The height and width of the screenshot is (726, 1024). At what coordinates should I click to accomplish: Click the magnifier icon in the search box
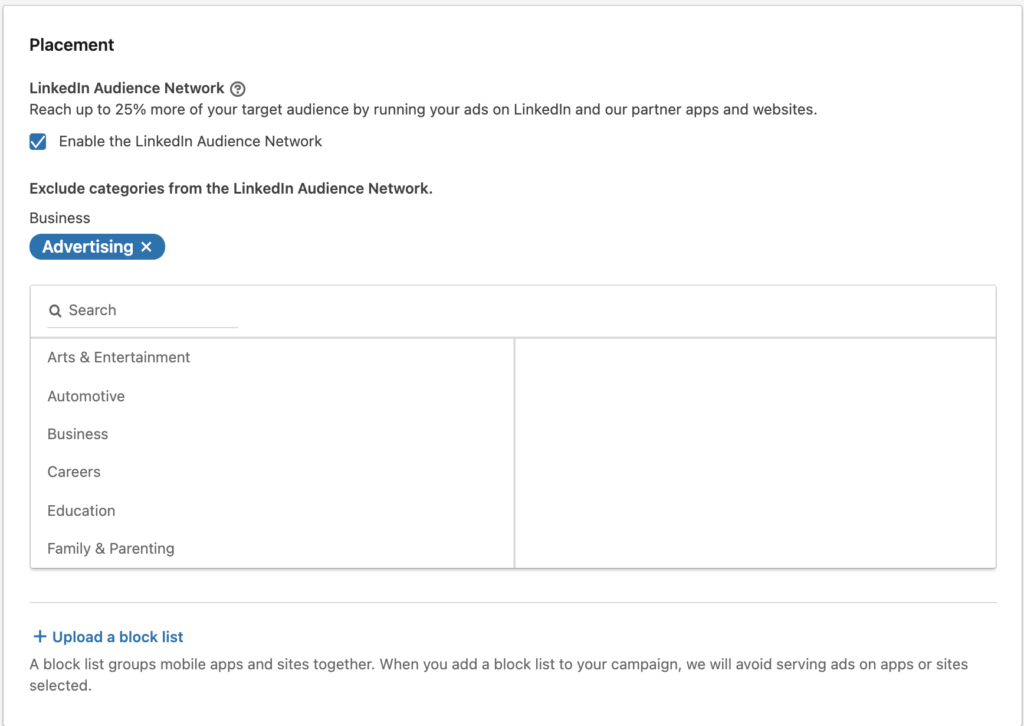click(x=56, y=311)
